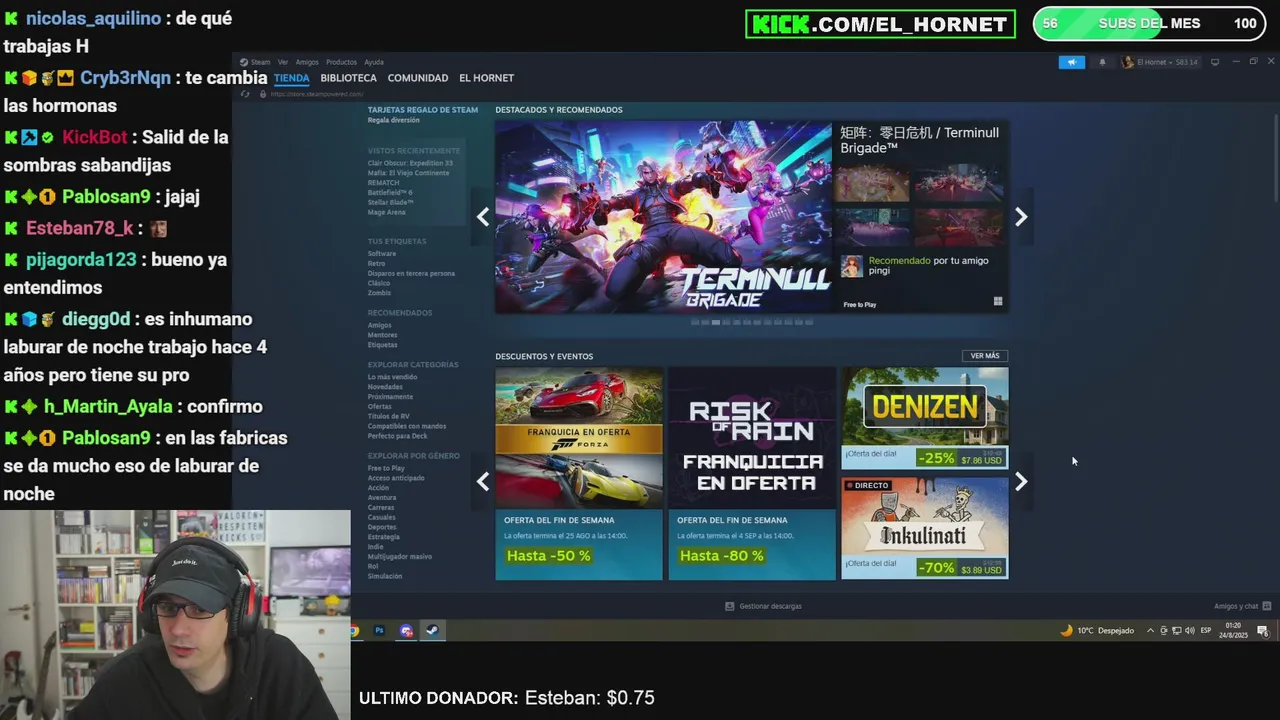Open the Steam notifications bell
Image resolution: width=1280 pixels, height=720 pixels.
click(x=1103, y=62)
